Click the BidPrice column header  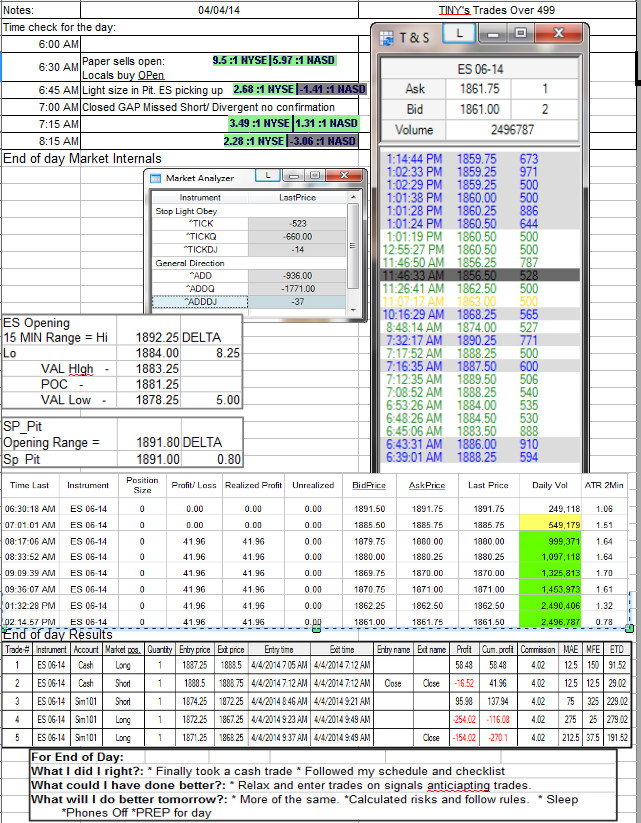[x=369, y=485]
